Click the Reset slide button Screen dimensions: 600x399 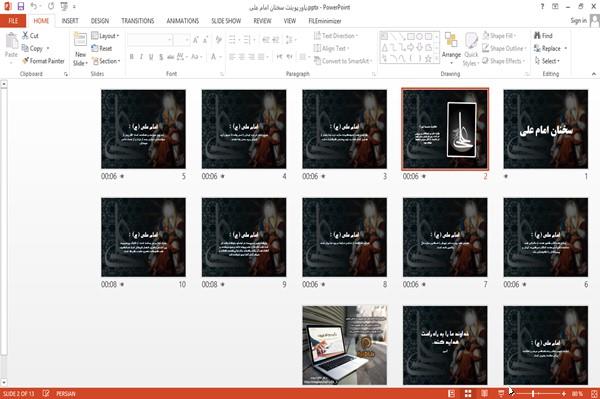click(102, 49)
